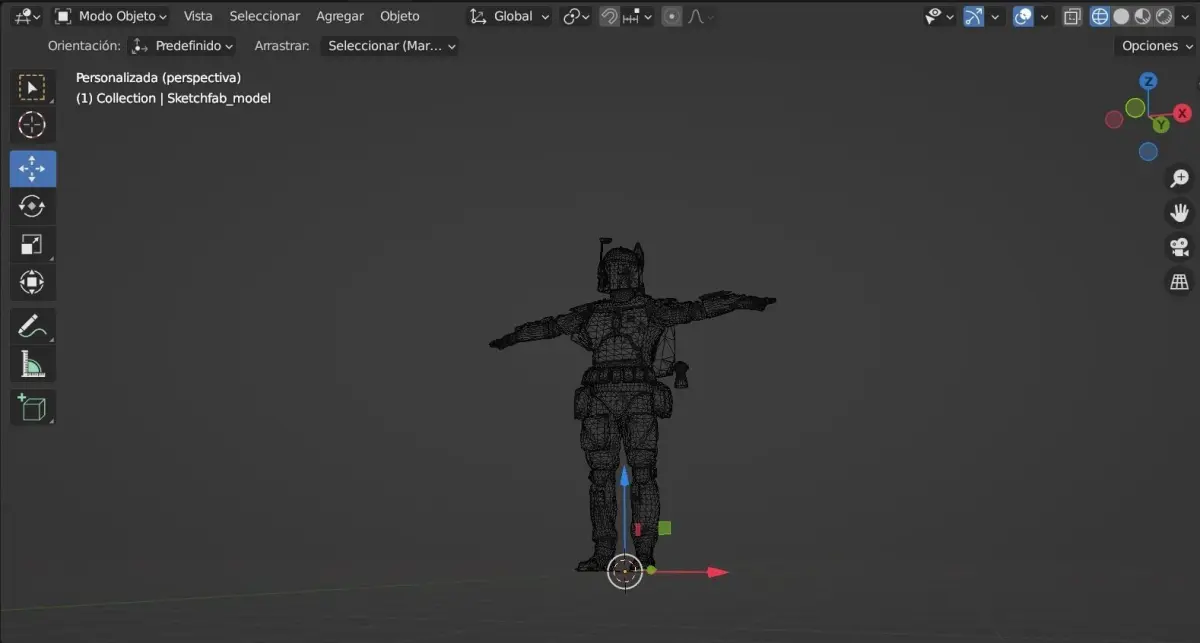Image resolution: width=1200 pixels, height=643 pixels.
Task: Open the Vista menu
Action: point(198,16)
